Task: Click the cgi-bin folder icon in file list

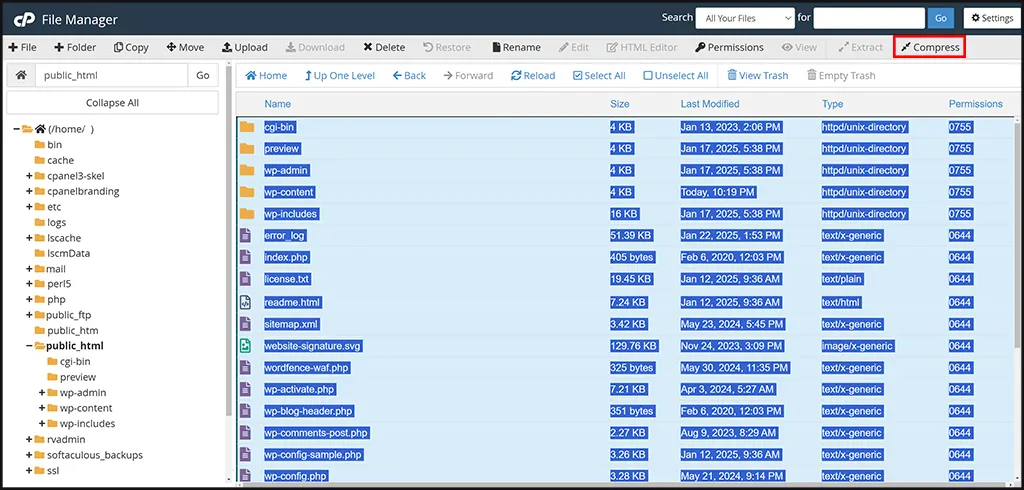Action: (247, 127)
